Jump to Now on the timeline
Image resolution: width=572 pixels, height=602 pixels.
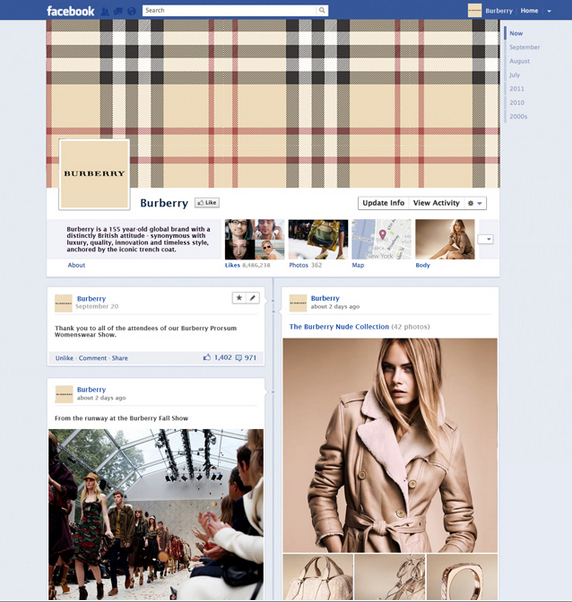click(x=516, y=33)
